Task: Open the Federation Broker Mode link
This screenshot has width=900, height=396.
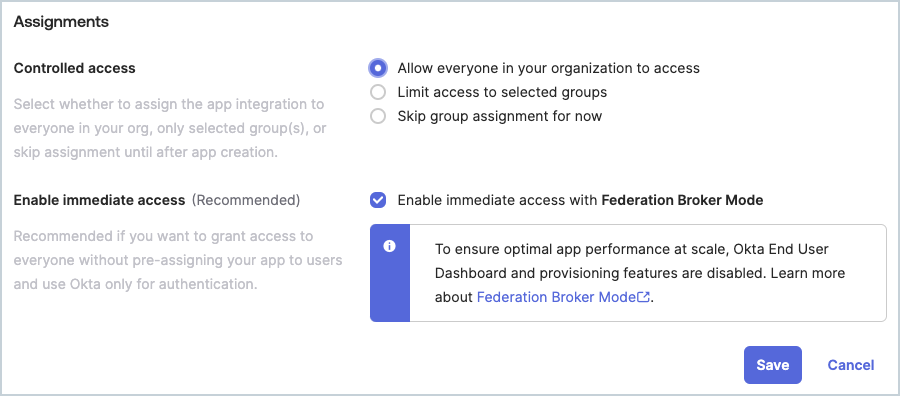Action: pyautogui.click(x=556, y=297)
